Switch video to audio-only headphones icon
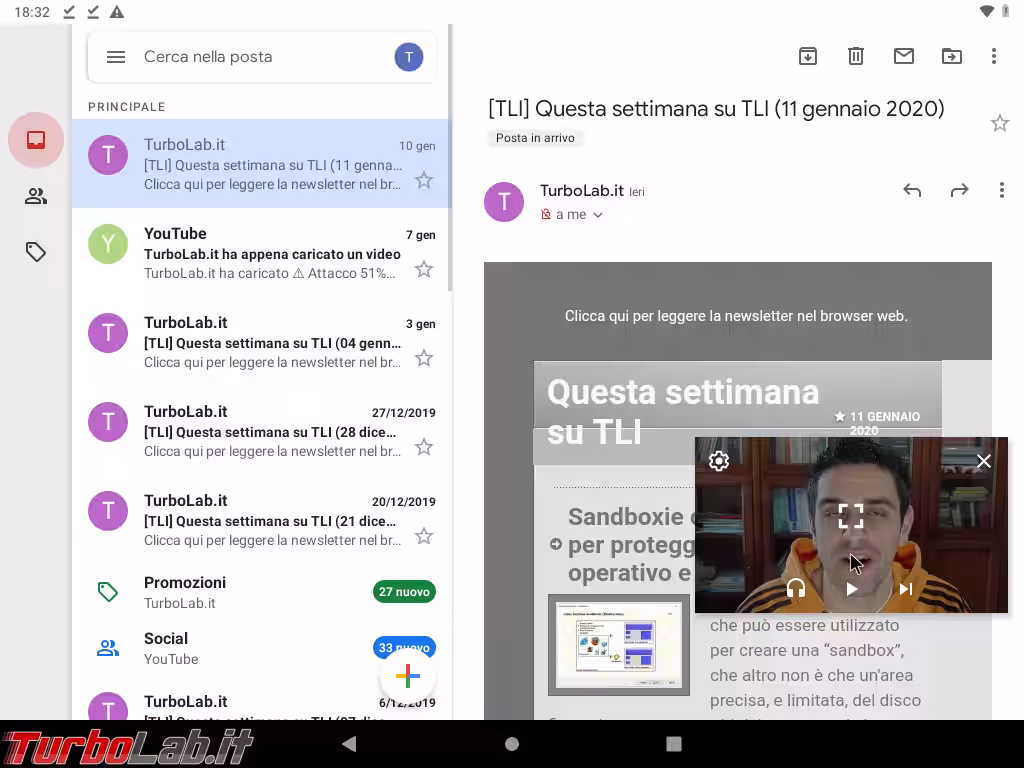 pyautogui.click(x=796, y=589)
